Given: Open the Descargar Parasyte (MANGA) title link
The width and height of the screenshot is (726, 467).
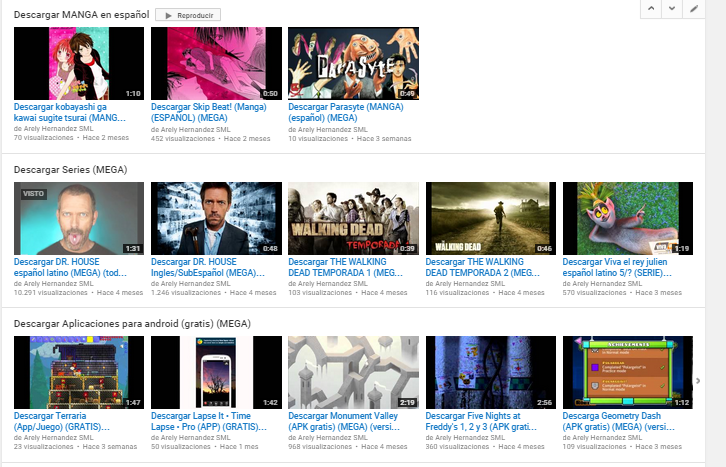Looking at the screenshot, I should (346, 112).
